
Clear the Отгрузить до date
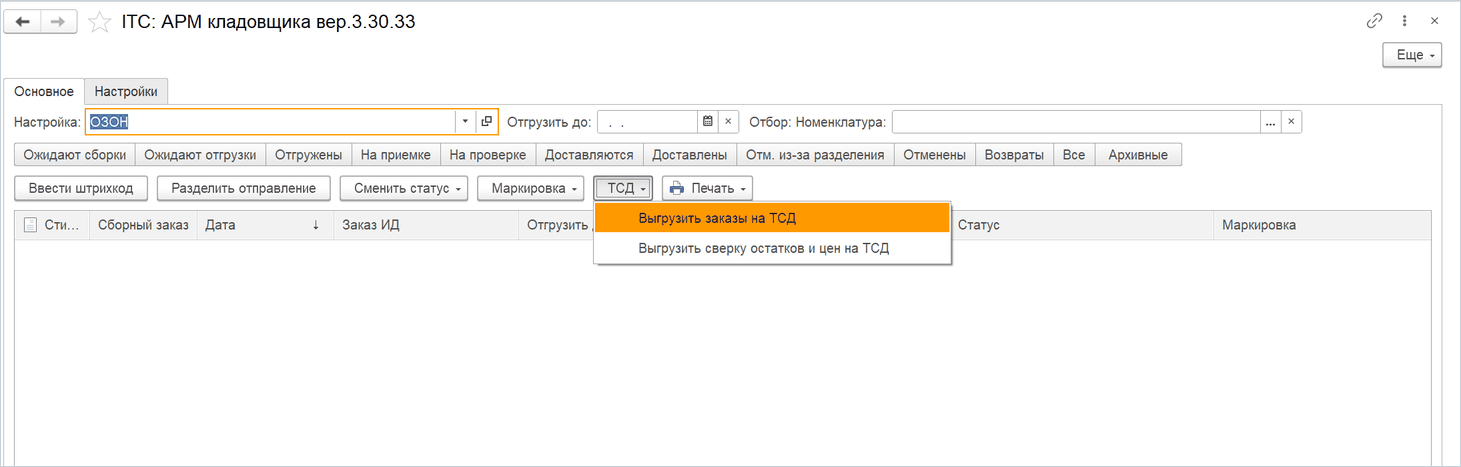729,122
